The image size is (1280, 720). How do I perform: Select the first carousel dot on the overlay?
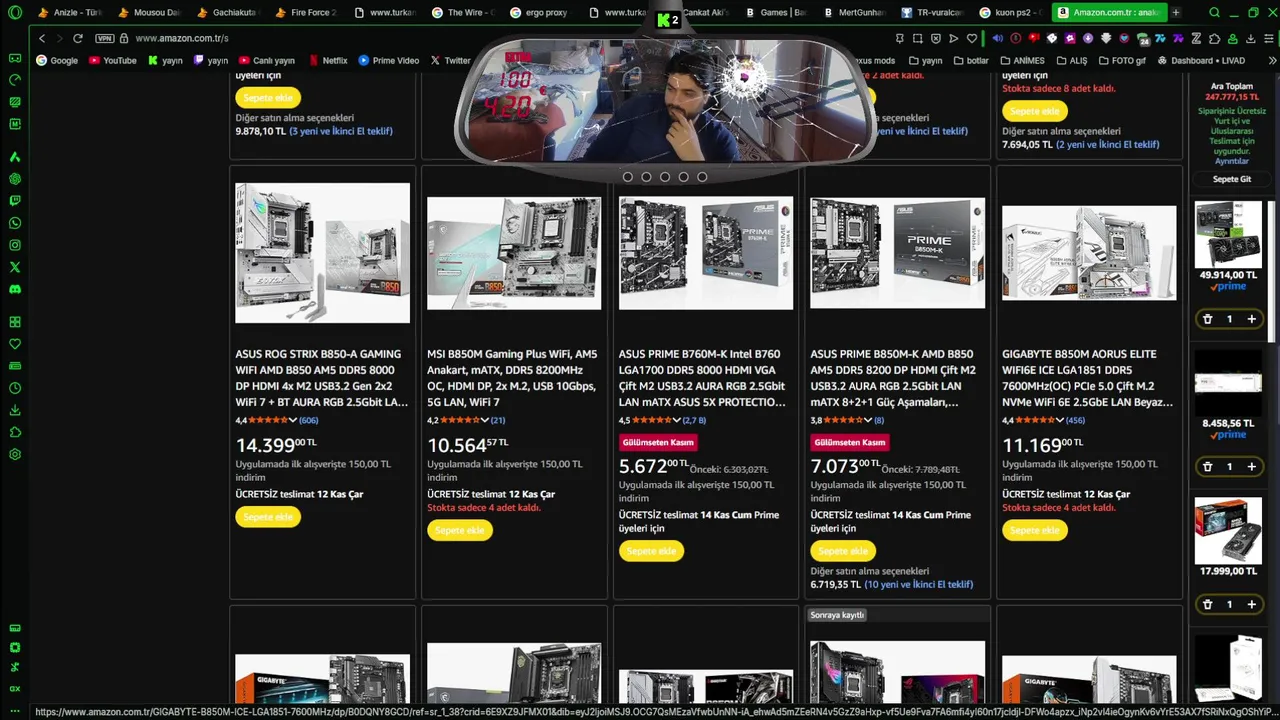[x=628, y=177]
